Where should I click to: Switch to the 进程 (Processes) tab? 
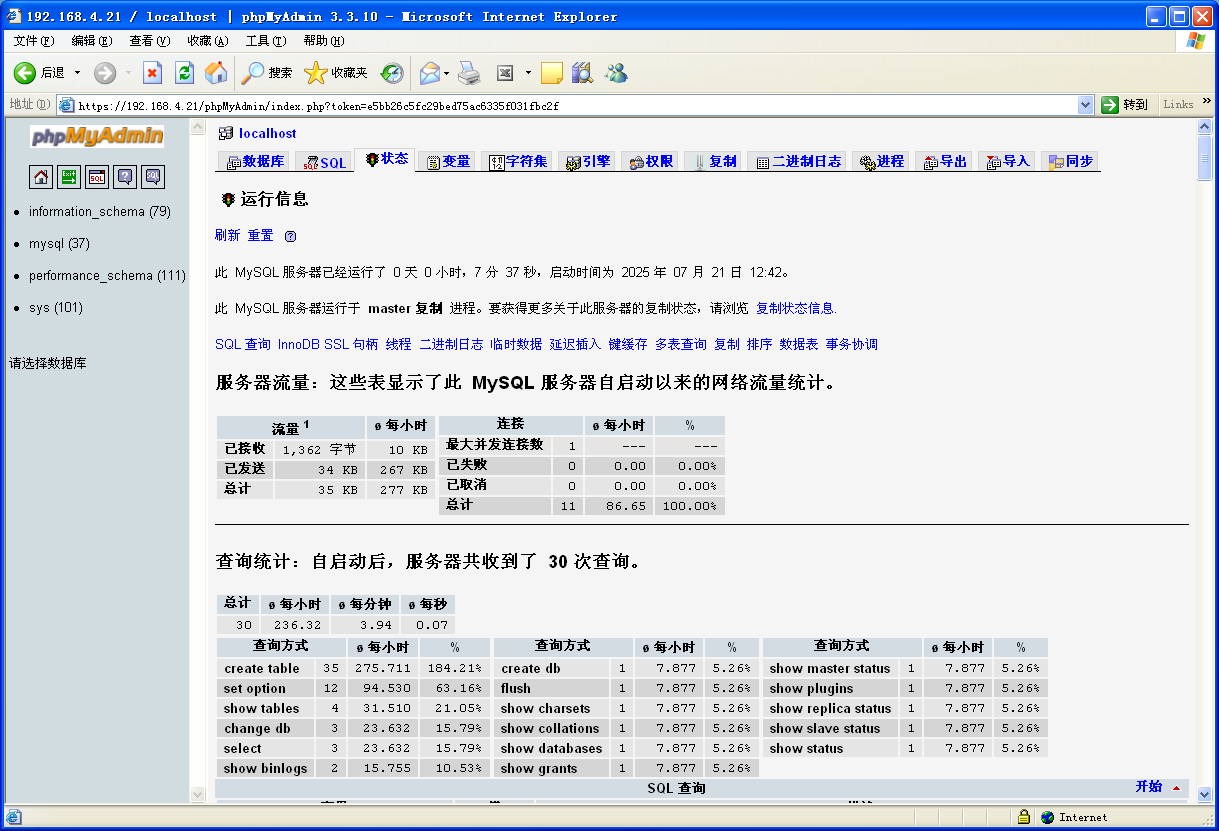click(x=881, y=162)
